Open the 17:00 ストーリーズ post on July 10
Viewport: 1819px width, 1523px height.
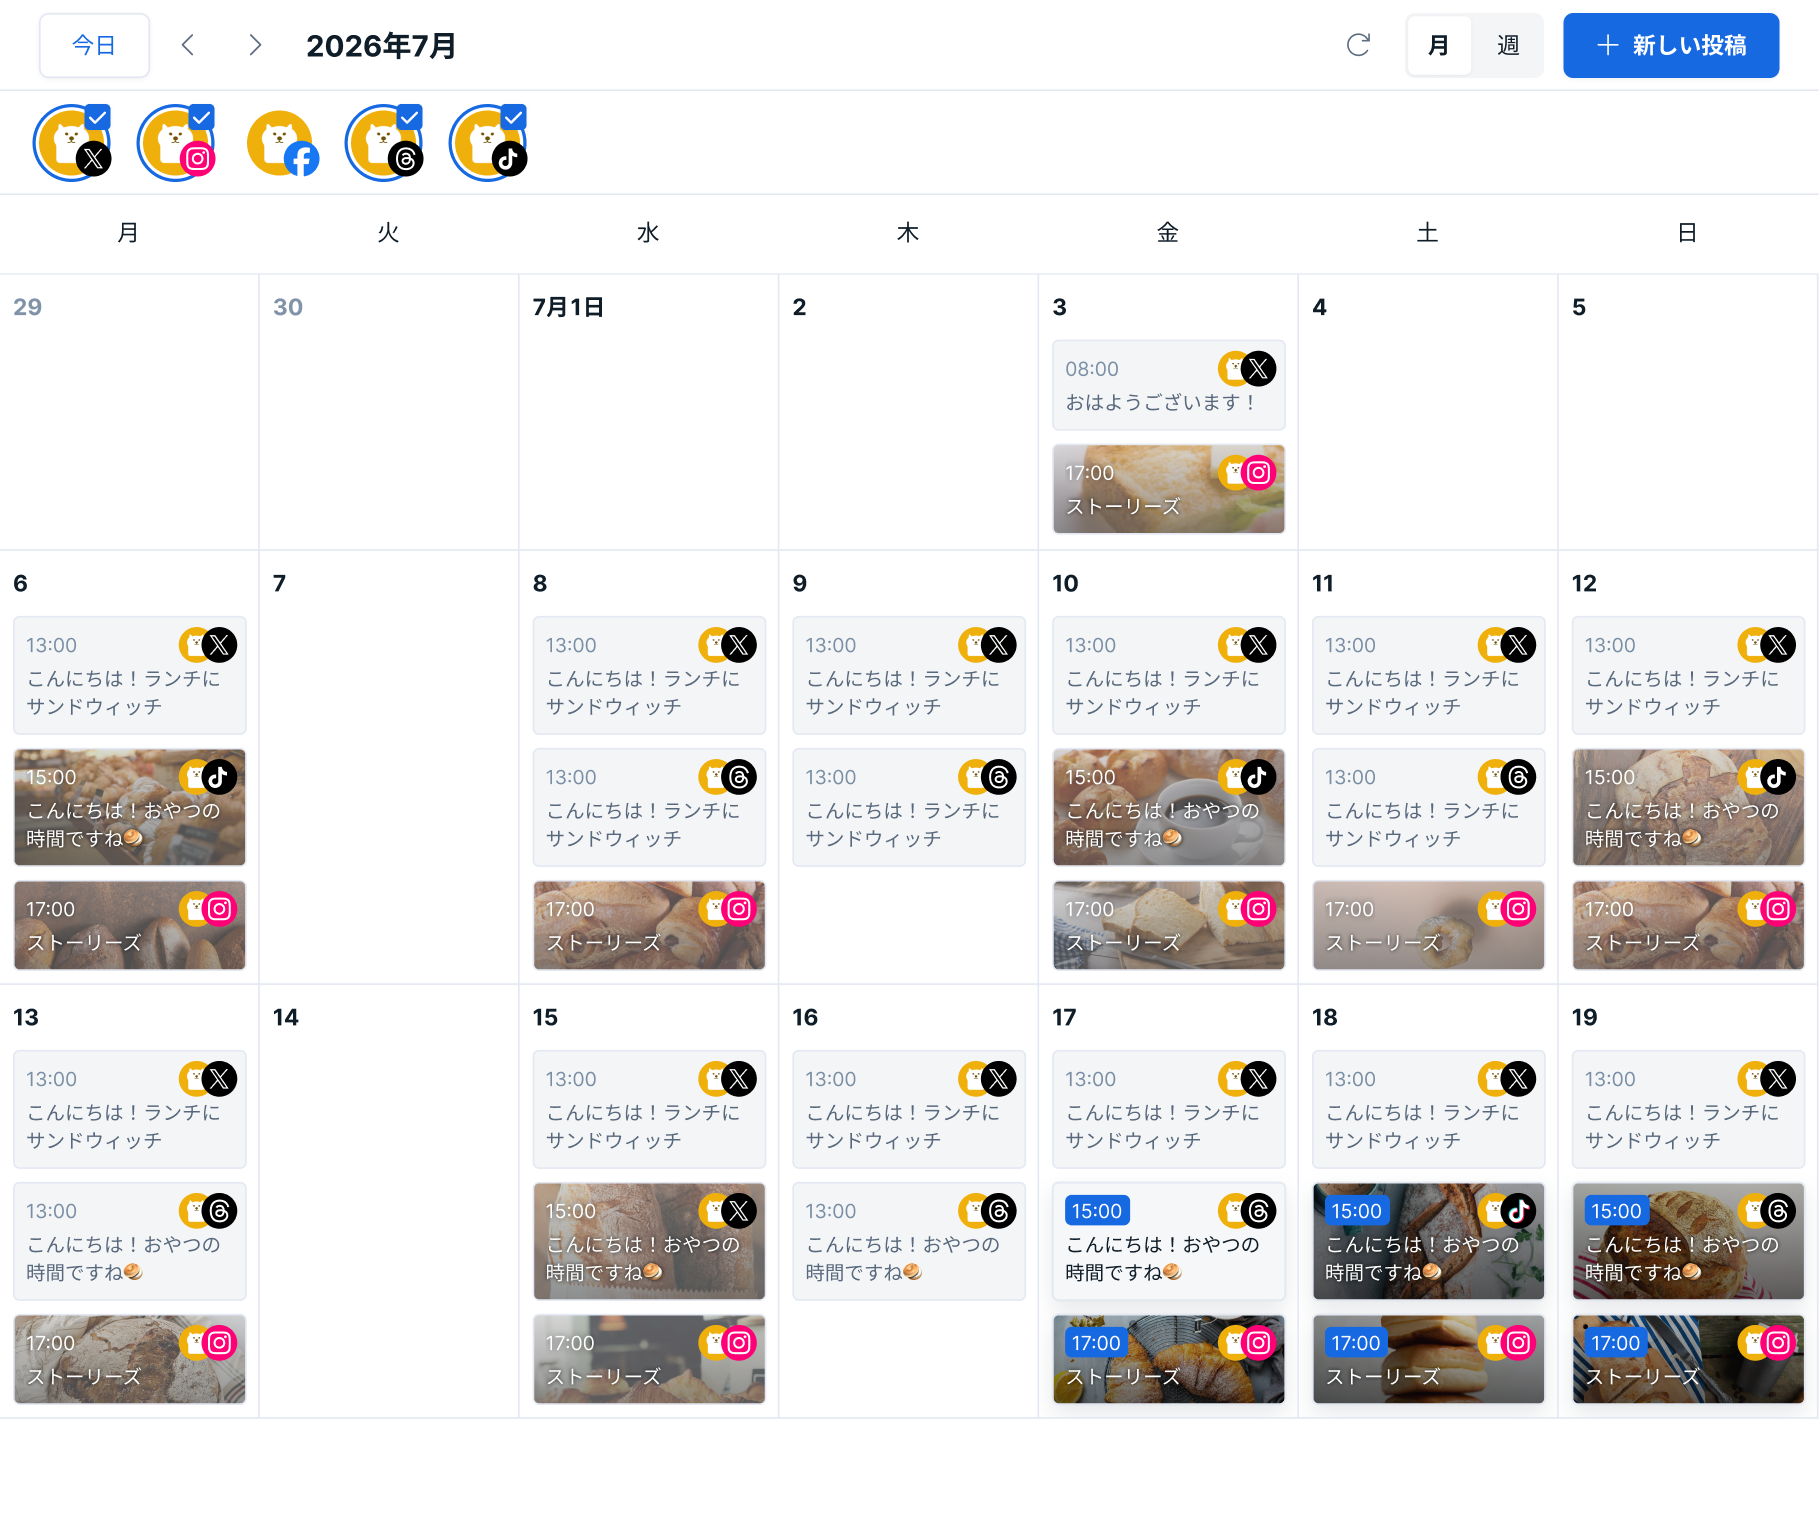coord(1169,925)
